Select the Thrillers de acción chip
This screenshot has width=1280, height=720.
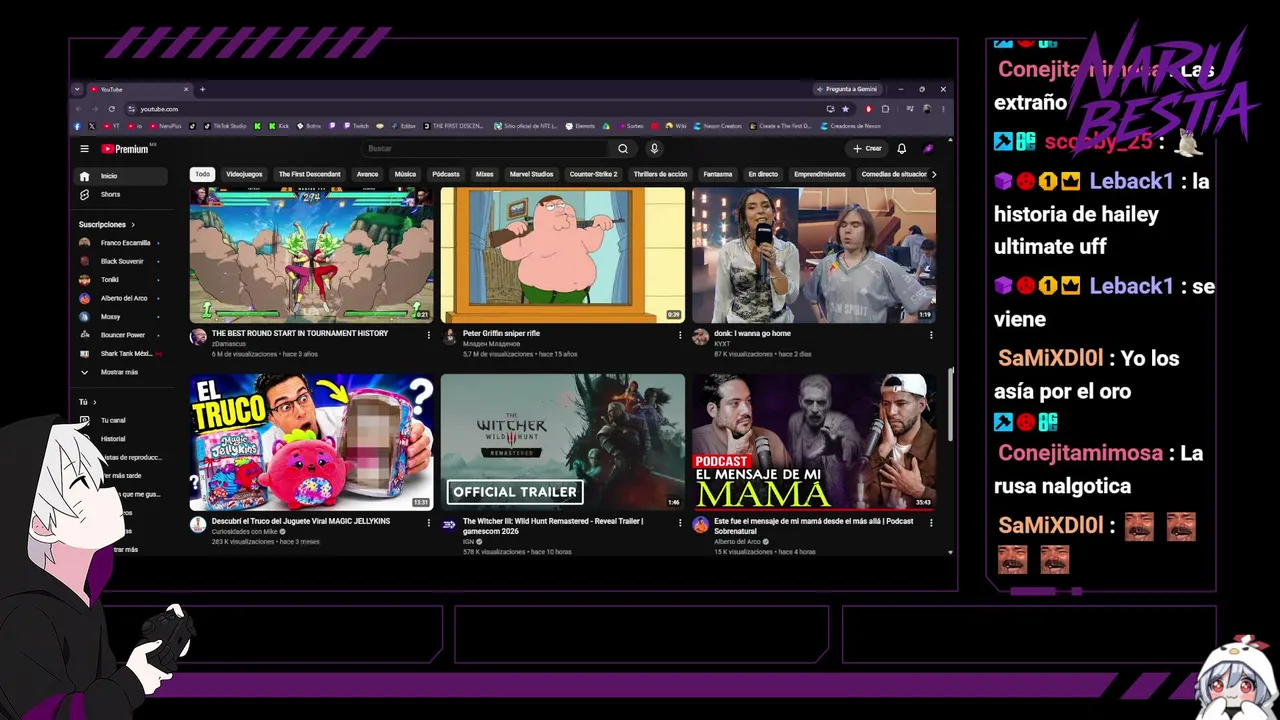click(660, 174)
